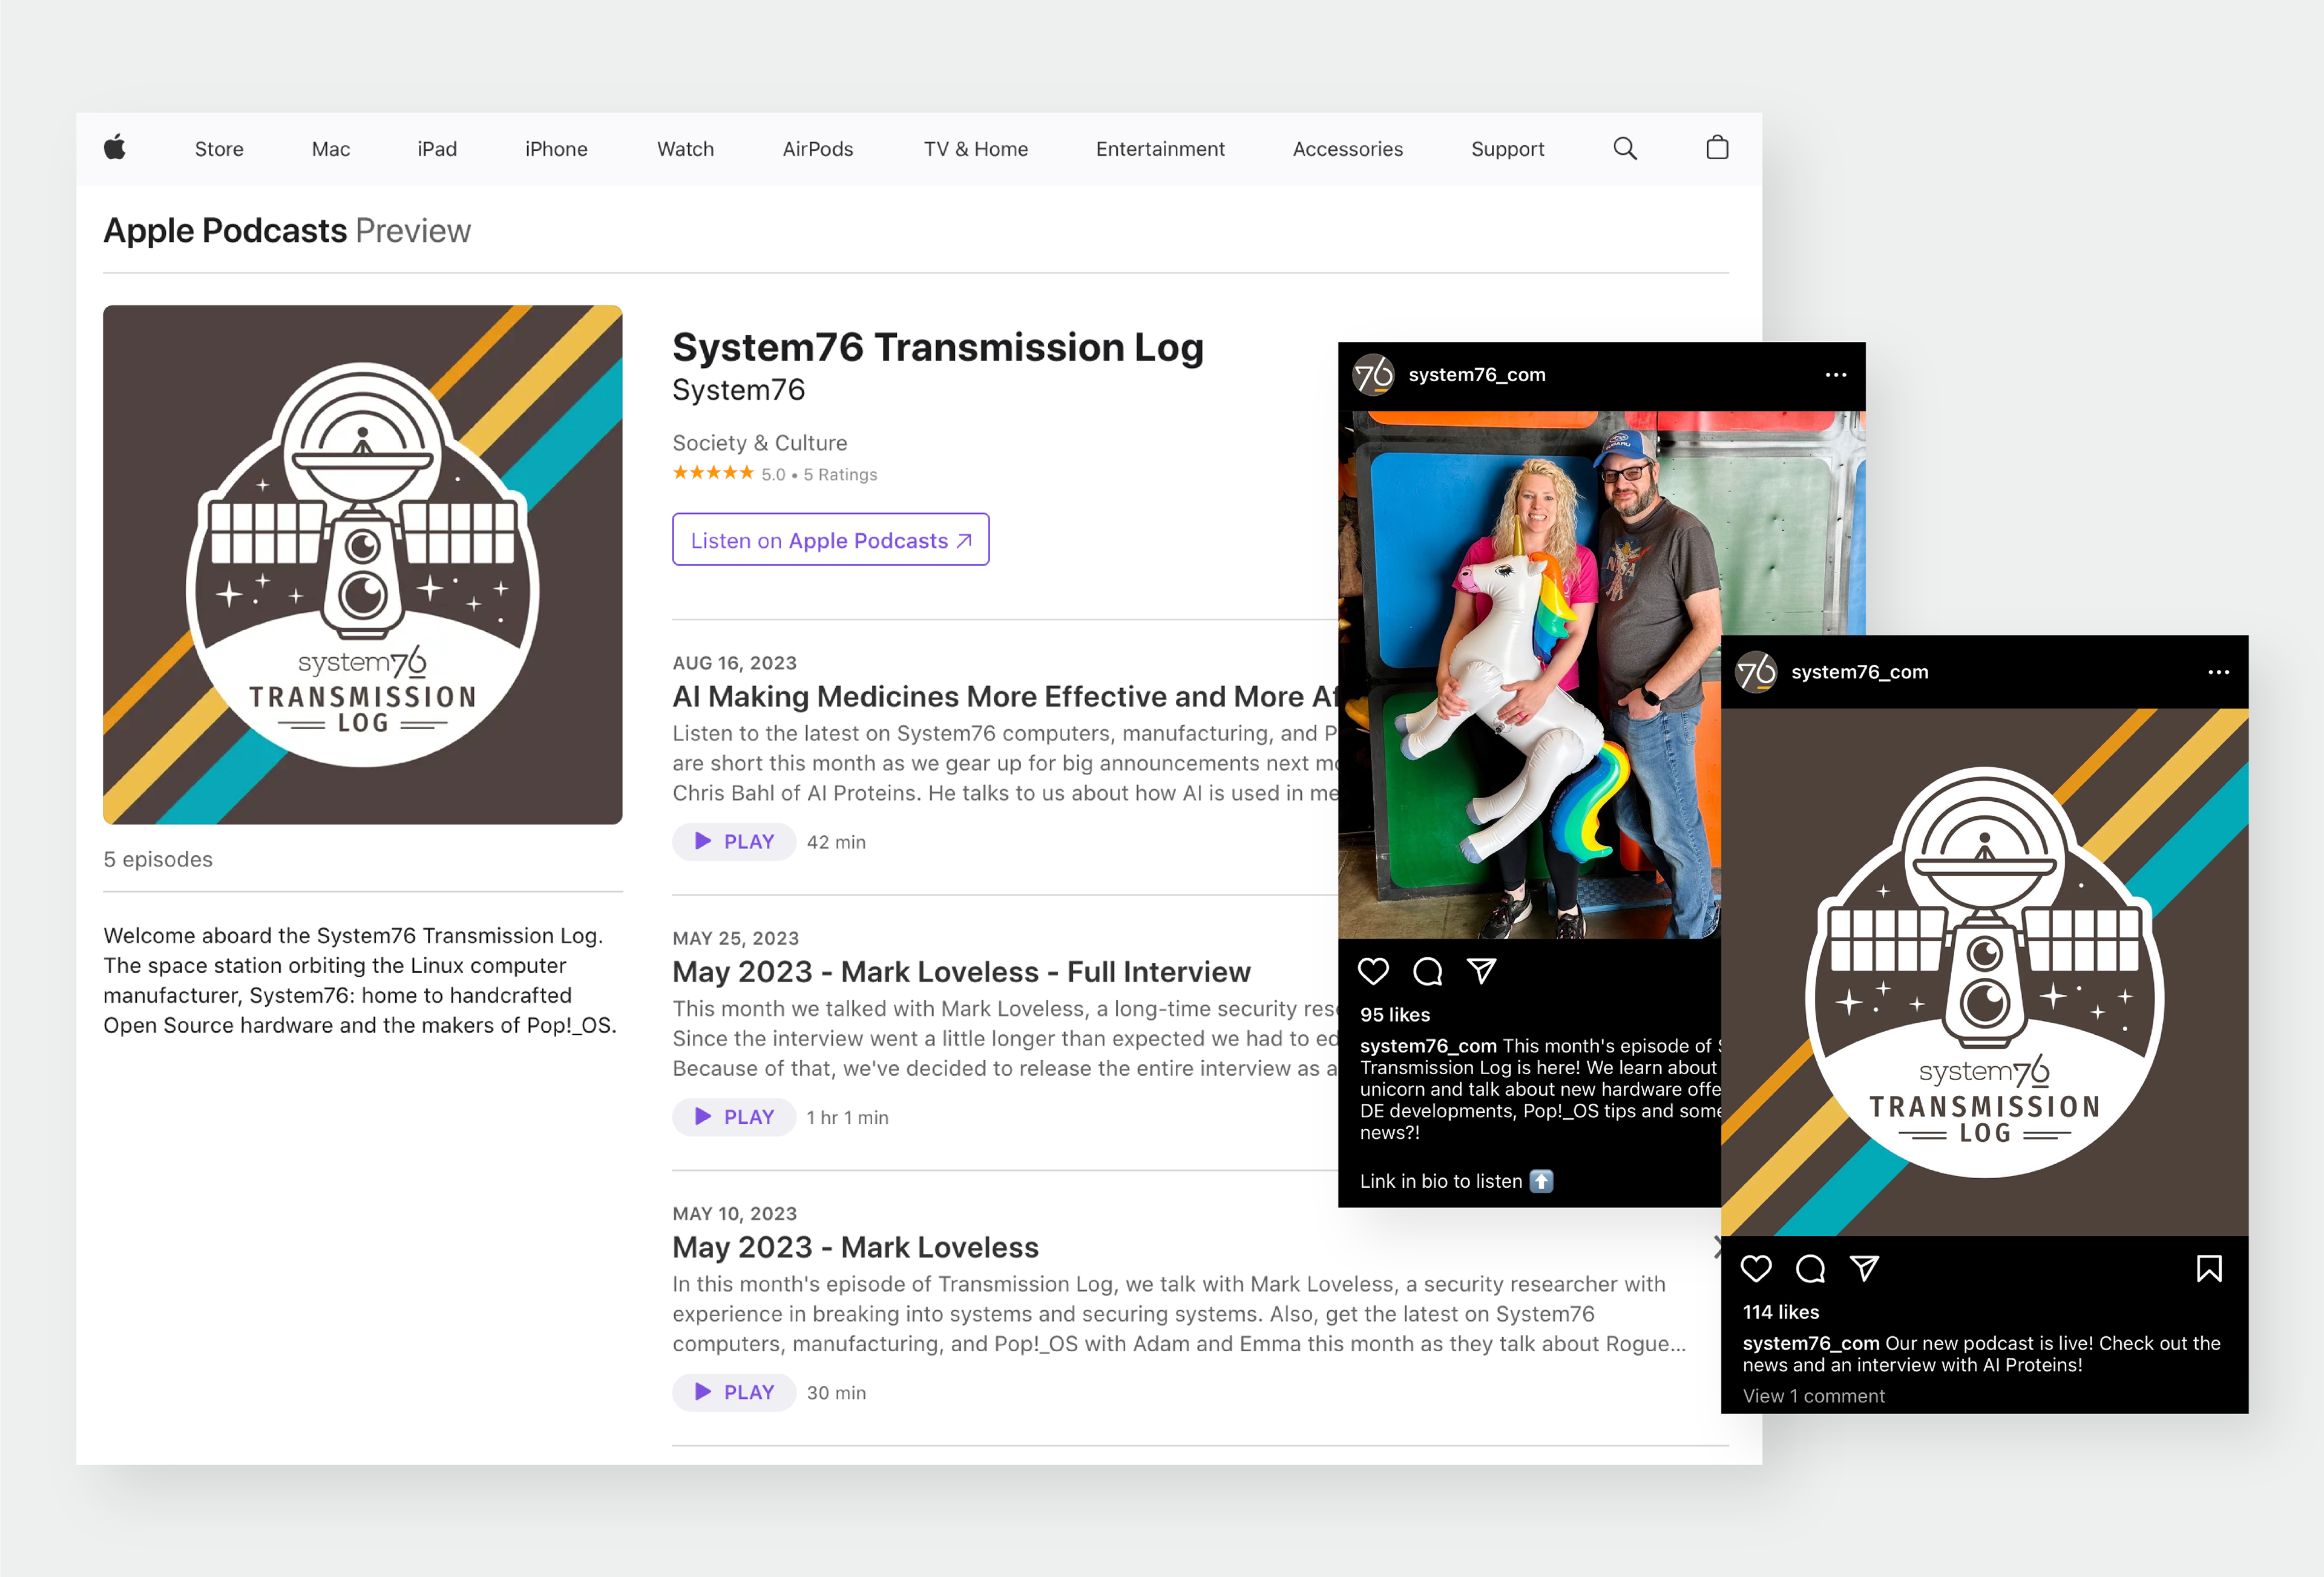
Task: Play the Mark Loveless Full Interview episode
Action: 734,1117
